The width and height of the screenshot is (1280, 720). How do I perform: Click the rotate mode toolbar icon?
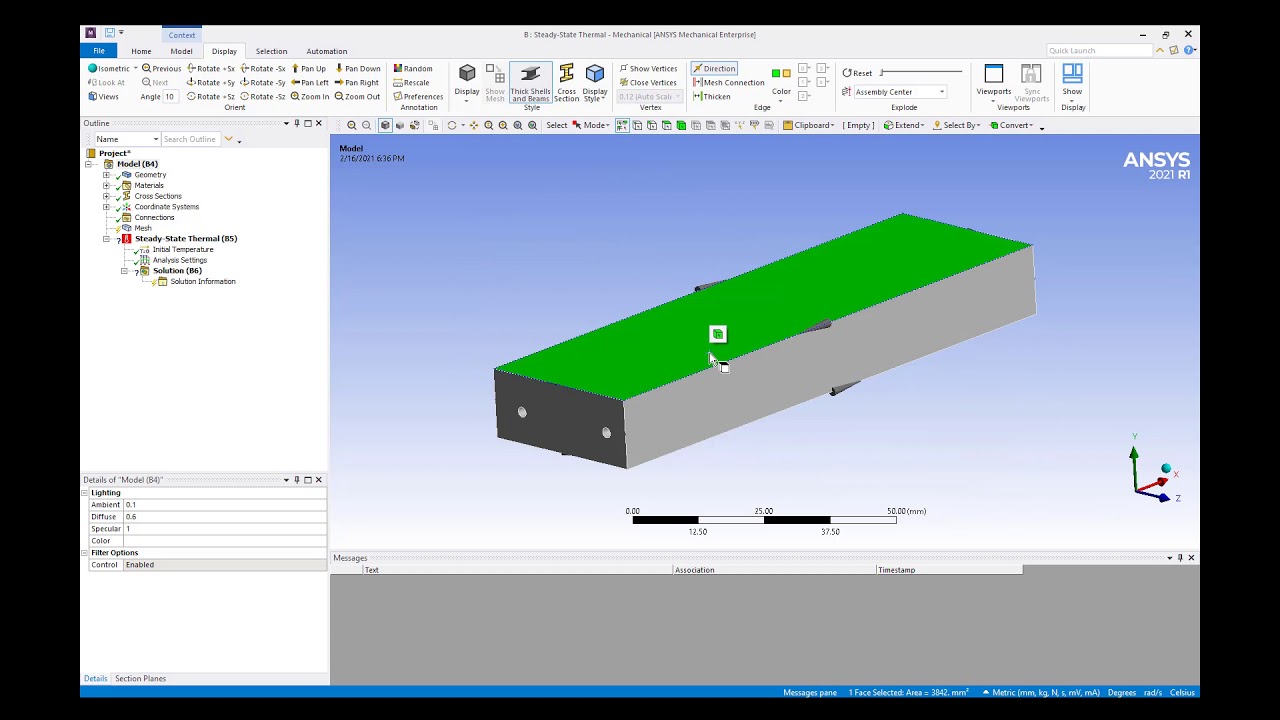pos(452,125)
